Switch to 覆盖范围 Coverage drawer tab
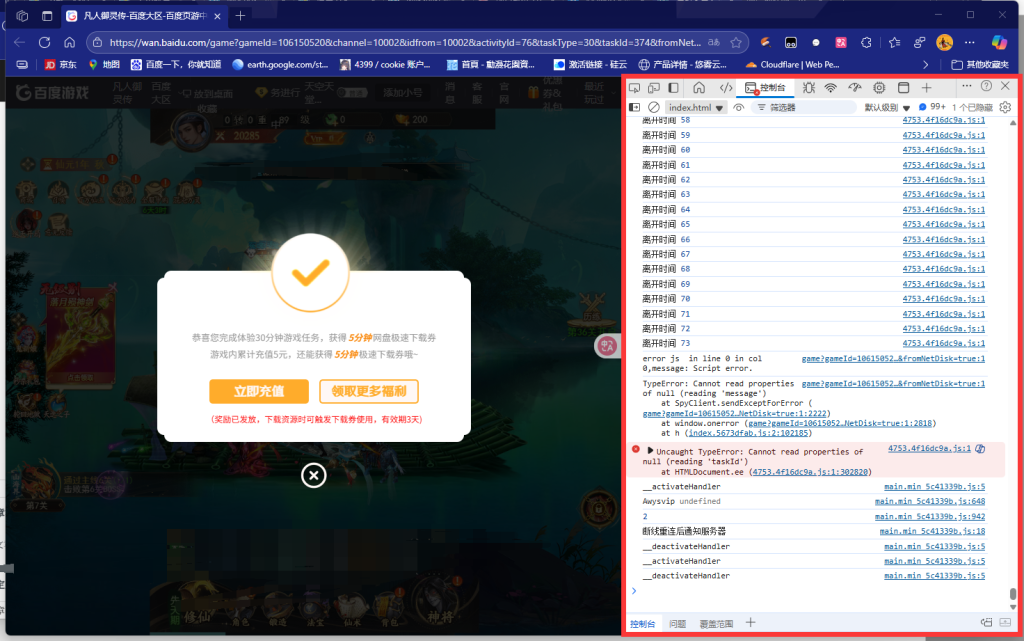Viewport: 1024px width, 641px height. [716, 624]
